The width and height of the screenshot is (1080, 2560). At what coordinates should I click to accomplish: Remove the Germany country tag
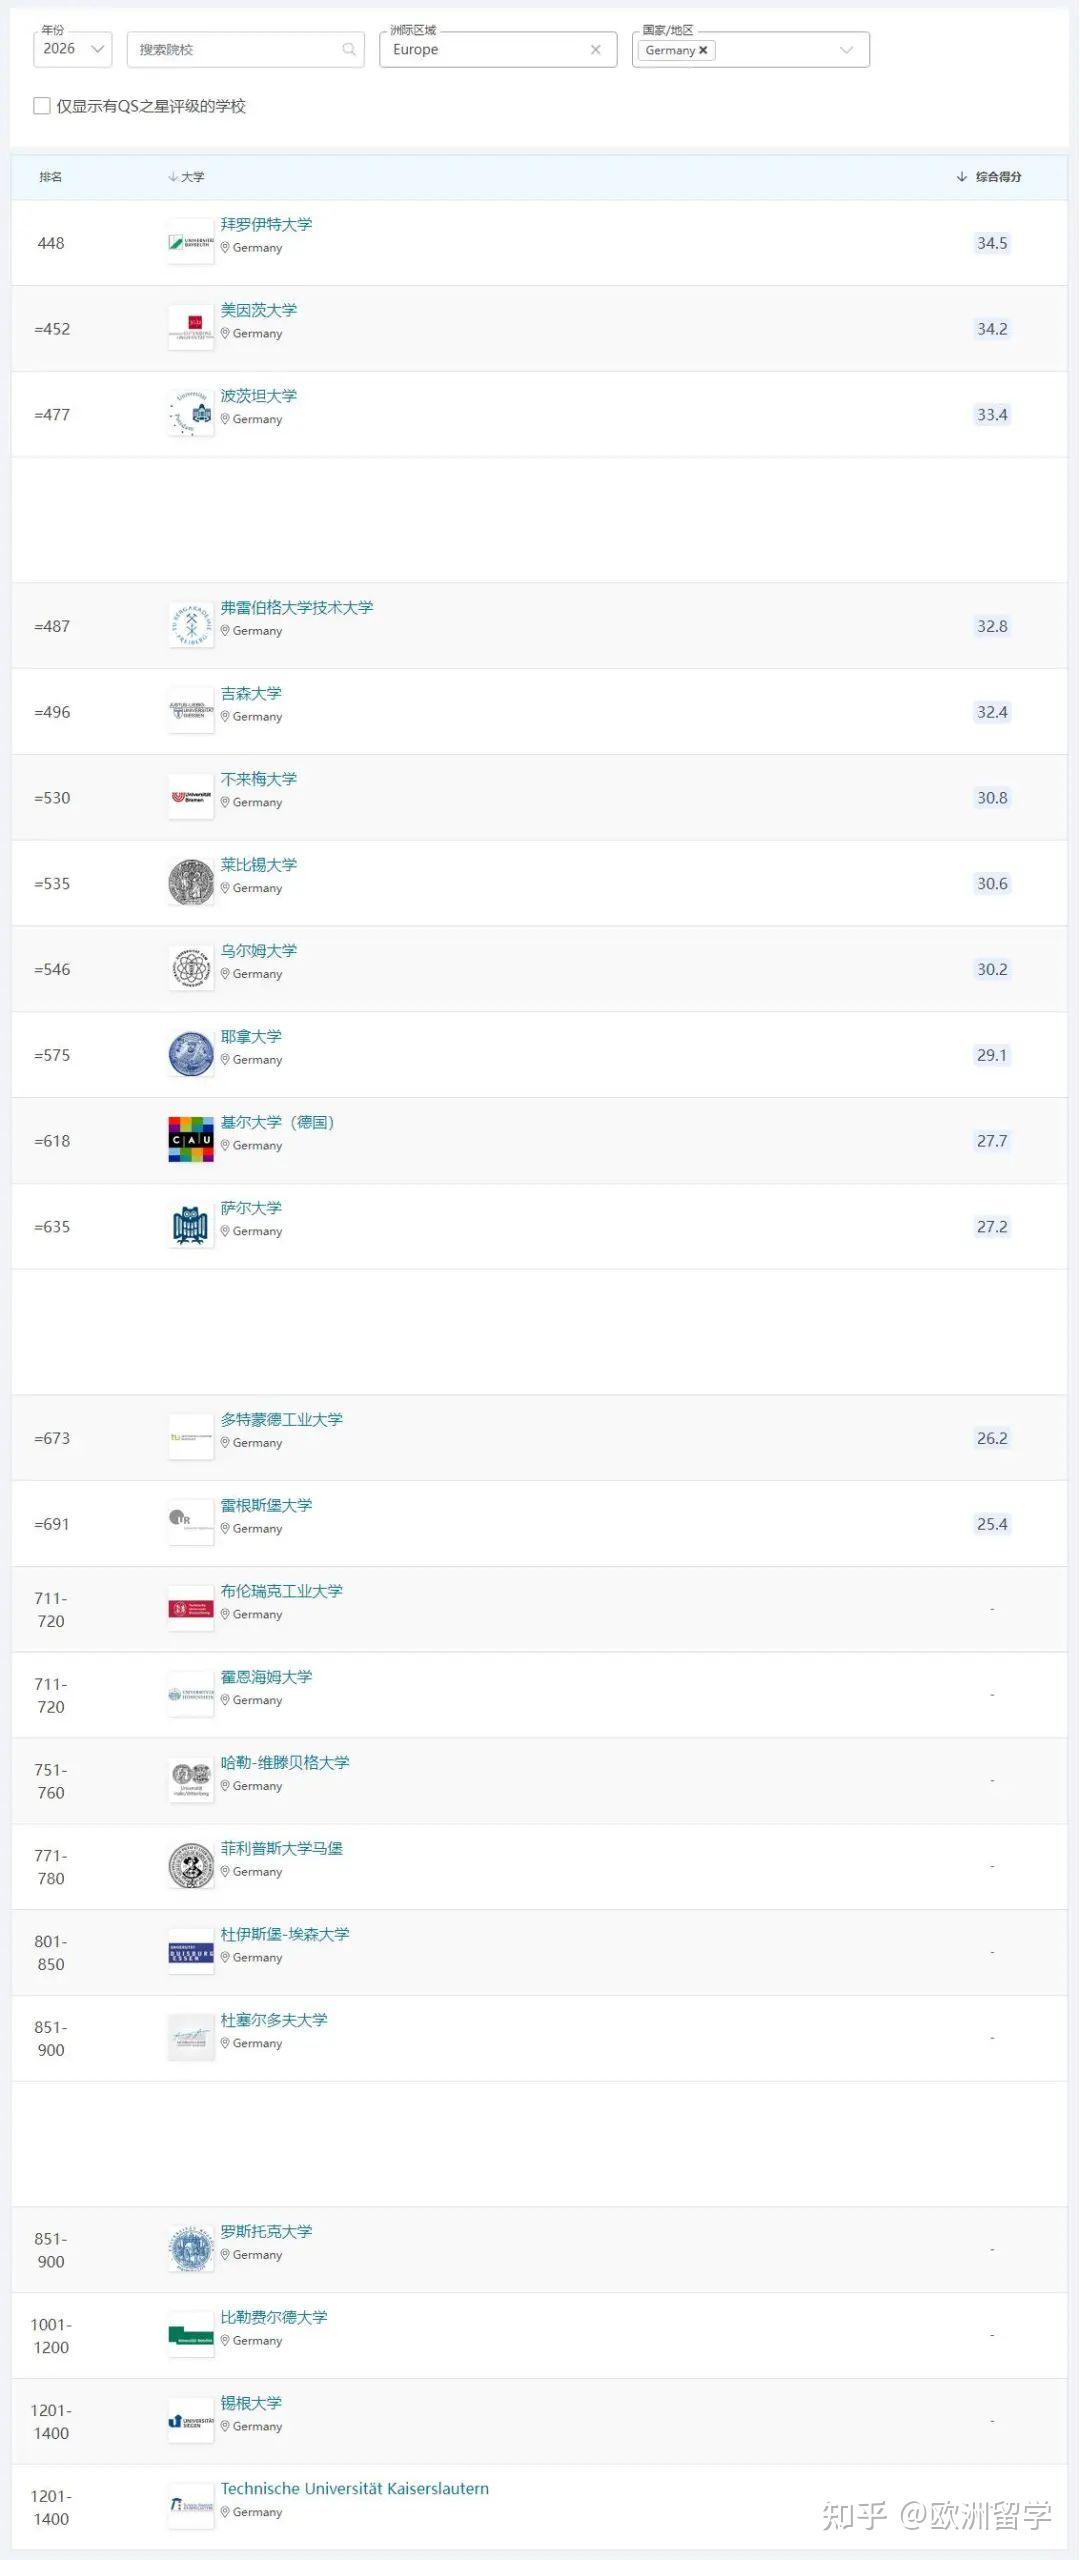[703, 50]
